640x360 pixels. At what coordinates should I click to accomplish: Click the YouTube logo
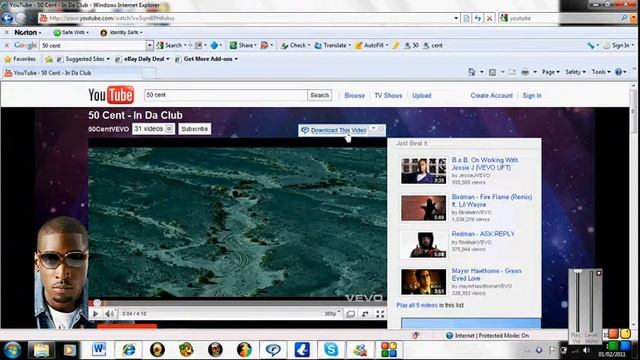pos(111,95)
